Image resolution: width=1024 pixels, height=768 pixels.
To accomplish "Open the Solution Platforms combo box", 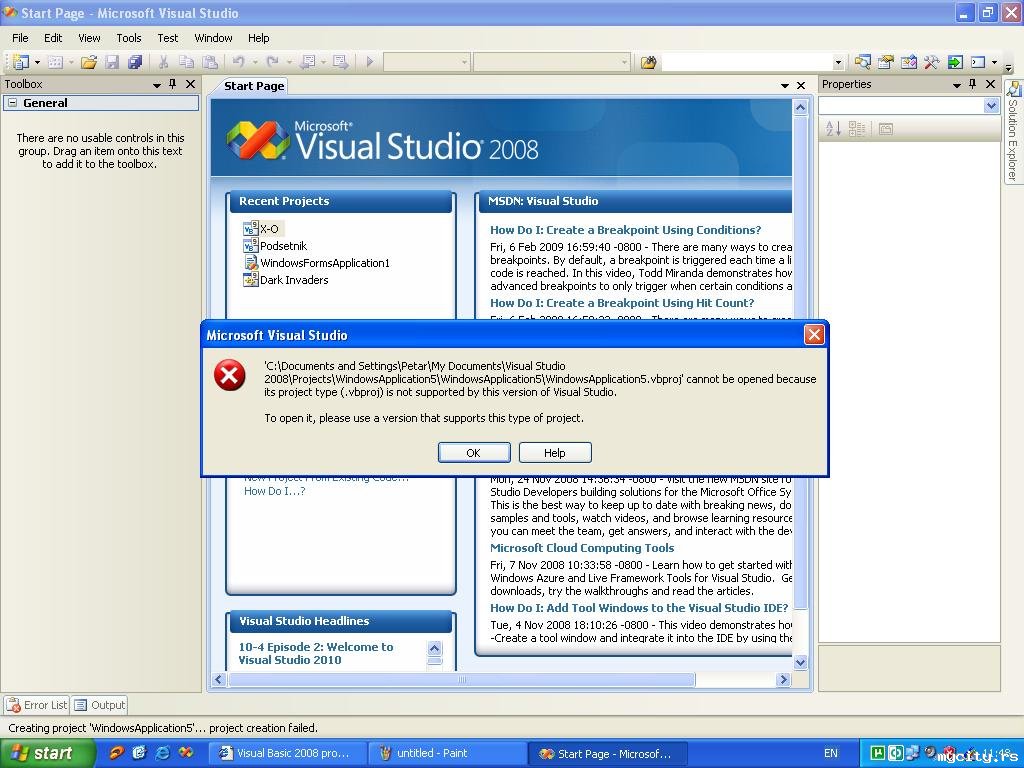I will pyautogui.click(x=551, y=62).
